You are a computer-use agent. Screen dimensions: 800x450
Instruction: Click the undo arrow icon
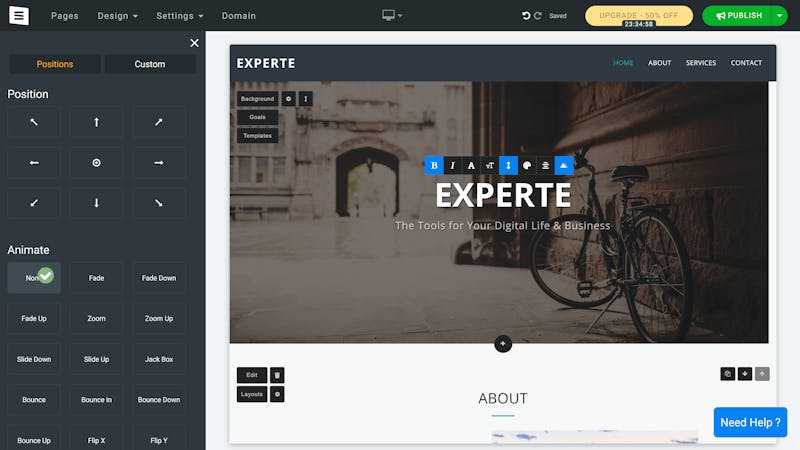526,16
